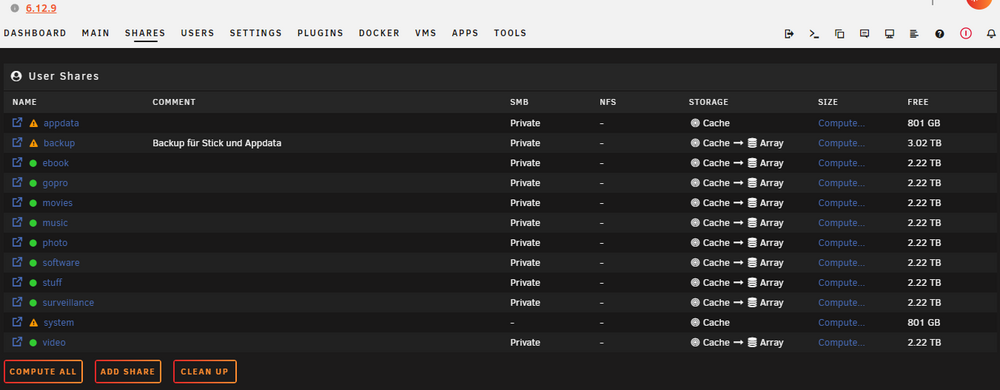Image resolution: width=1000 pixels, height=390 pixels.
Task: Browse the surveillance share via its open icon
Action: [x=18, y=302]
